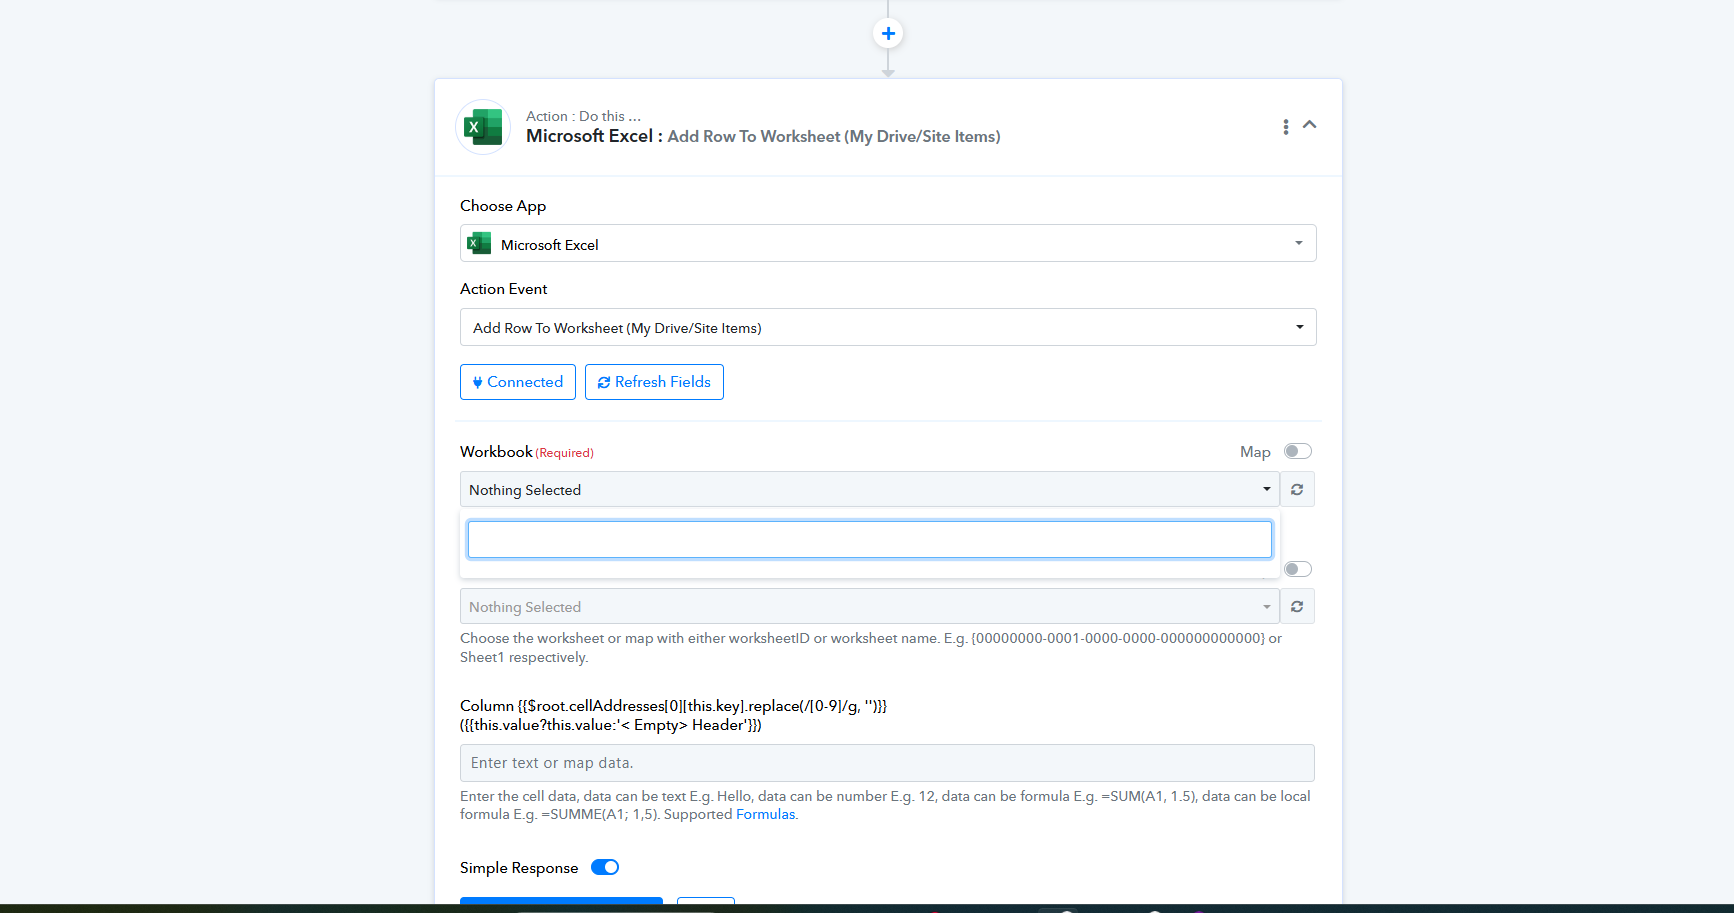
Task: Toggle the Simple Response switch
Action: point(605,867)
